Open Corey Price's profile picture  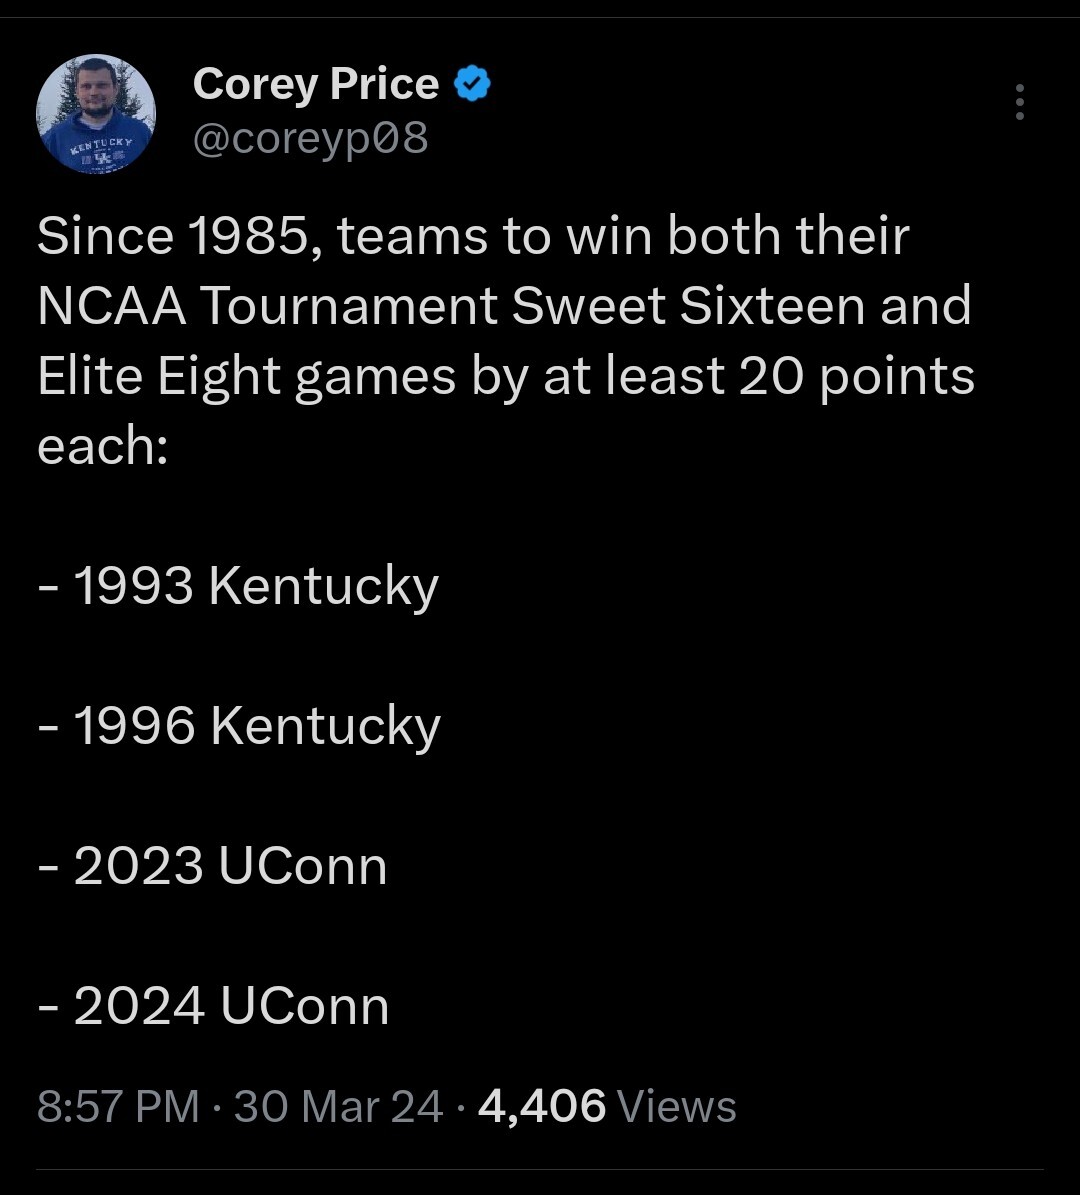click(96, 114)
